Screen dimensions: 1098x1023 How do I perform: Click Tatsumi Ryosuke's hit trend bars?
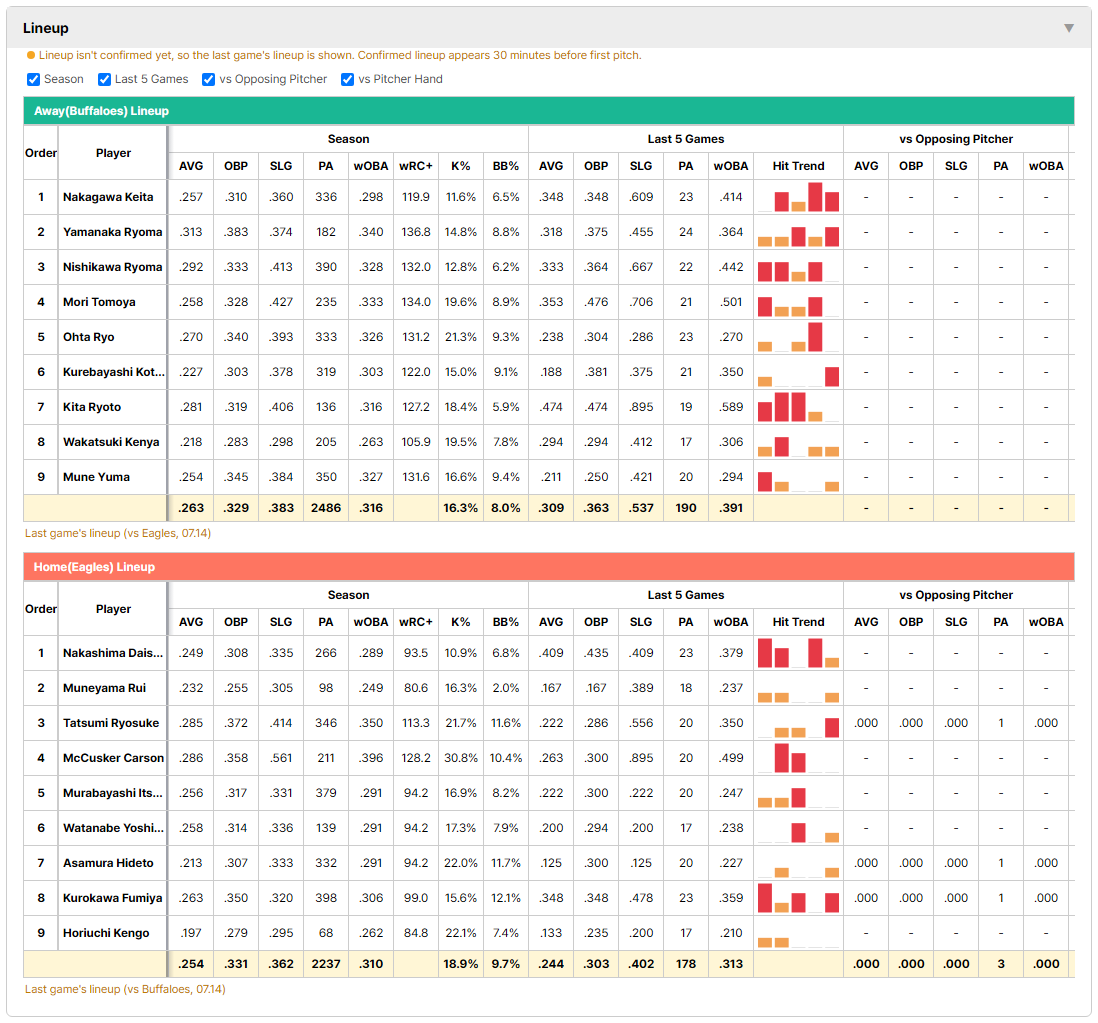(x=798, y=723)
